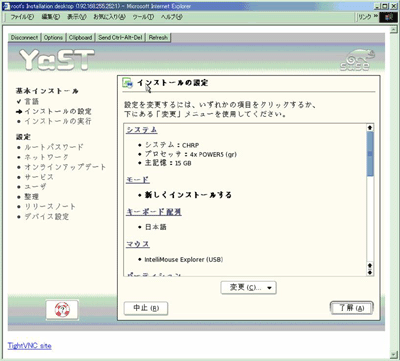The image size is (400, 361).
Task: Click the ネットワーク sidebar item
Action: 47,157
